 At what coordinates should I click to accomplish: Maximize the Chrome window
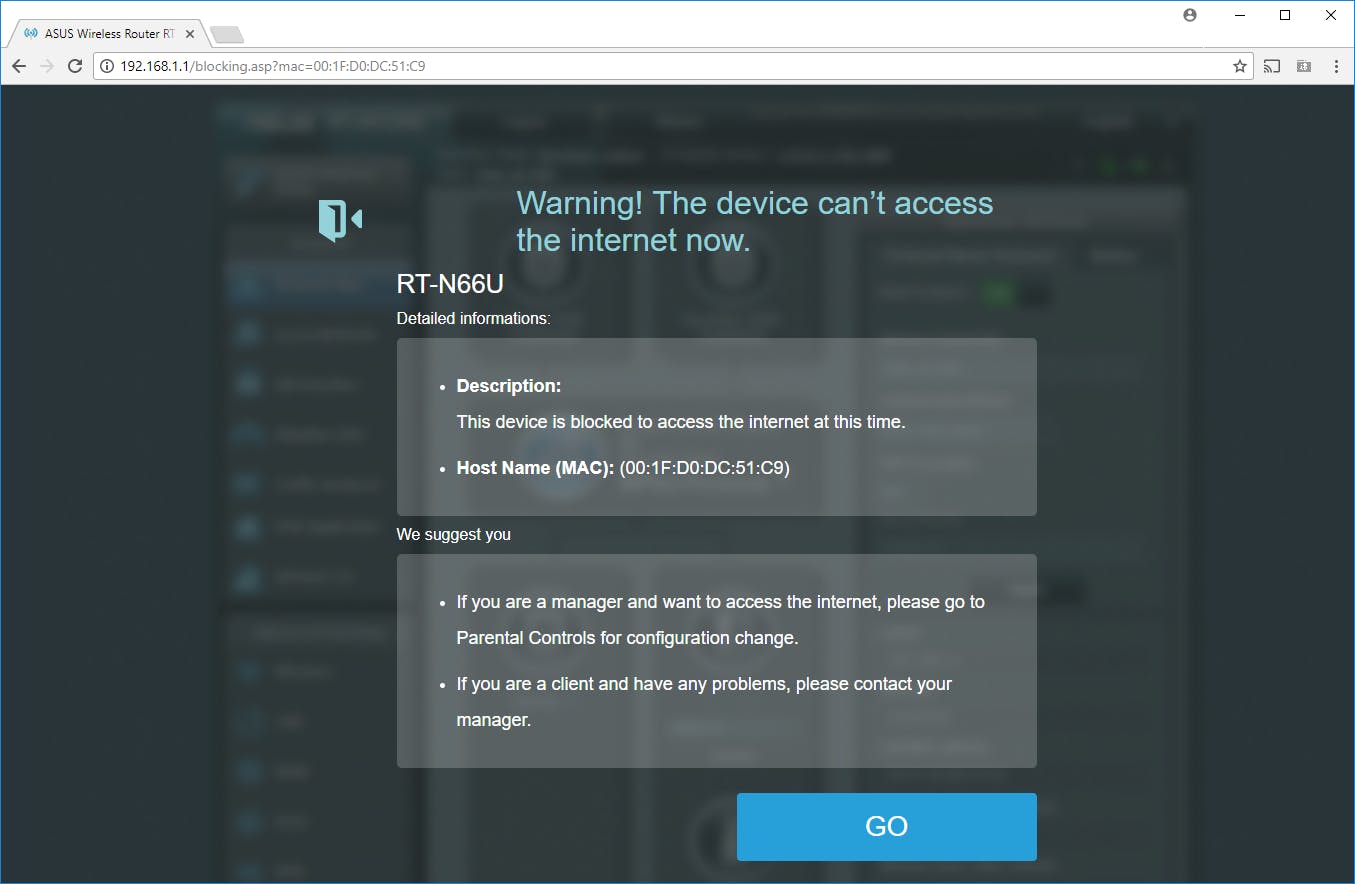(1286, 15)
